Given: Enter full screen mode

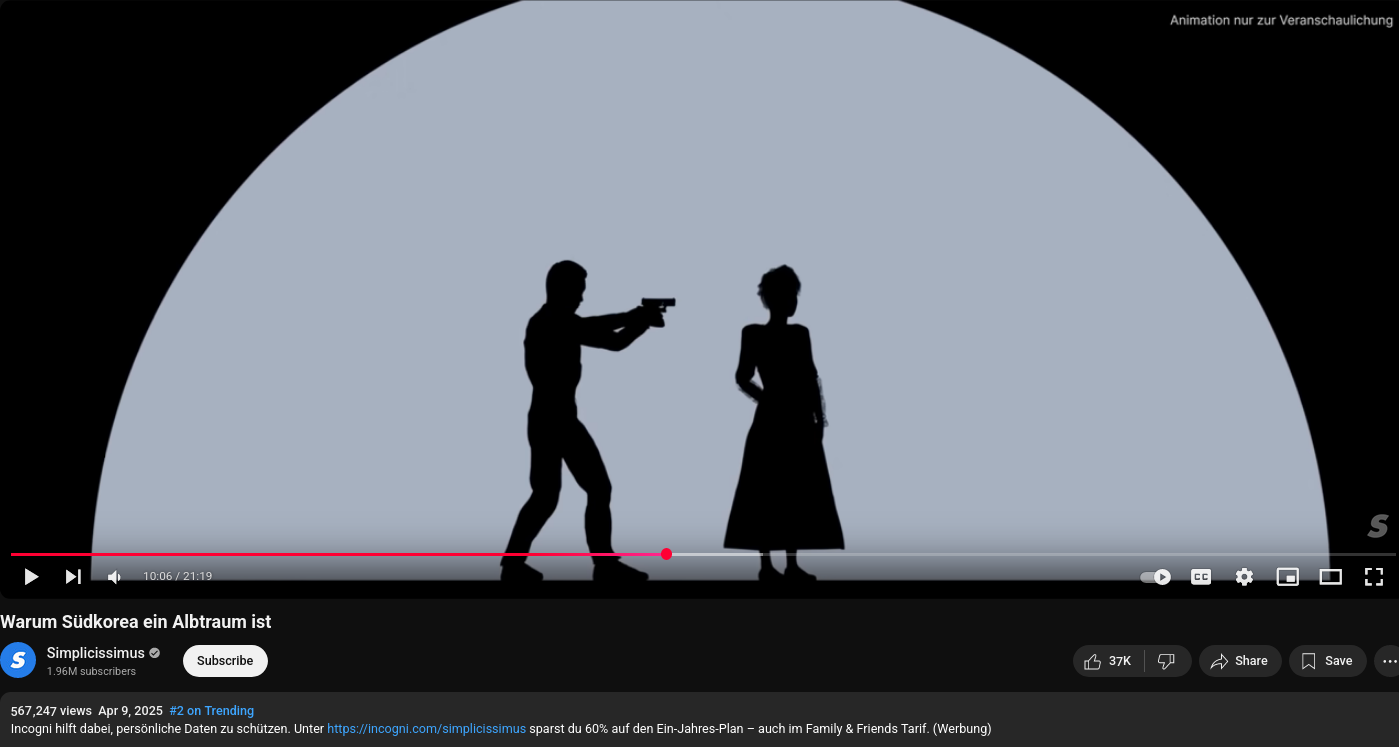Looking at the screenshot, I should (1374, 577).
